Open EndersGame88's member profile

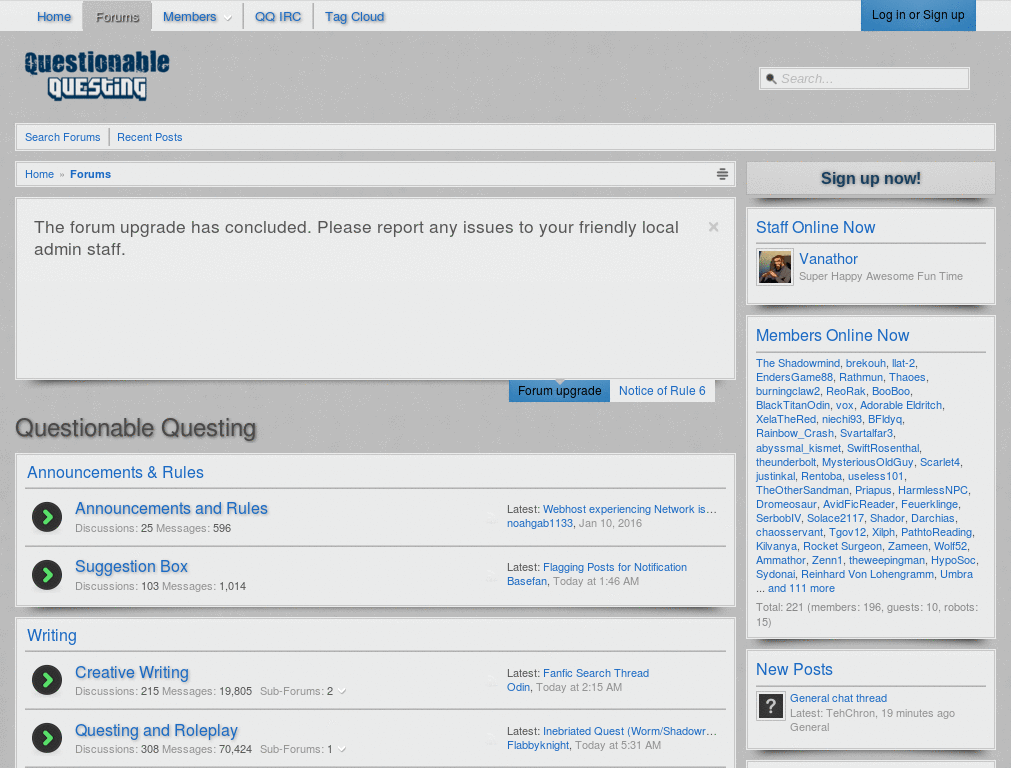794,377
